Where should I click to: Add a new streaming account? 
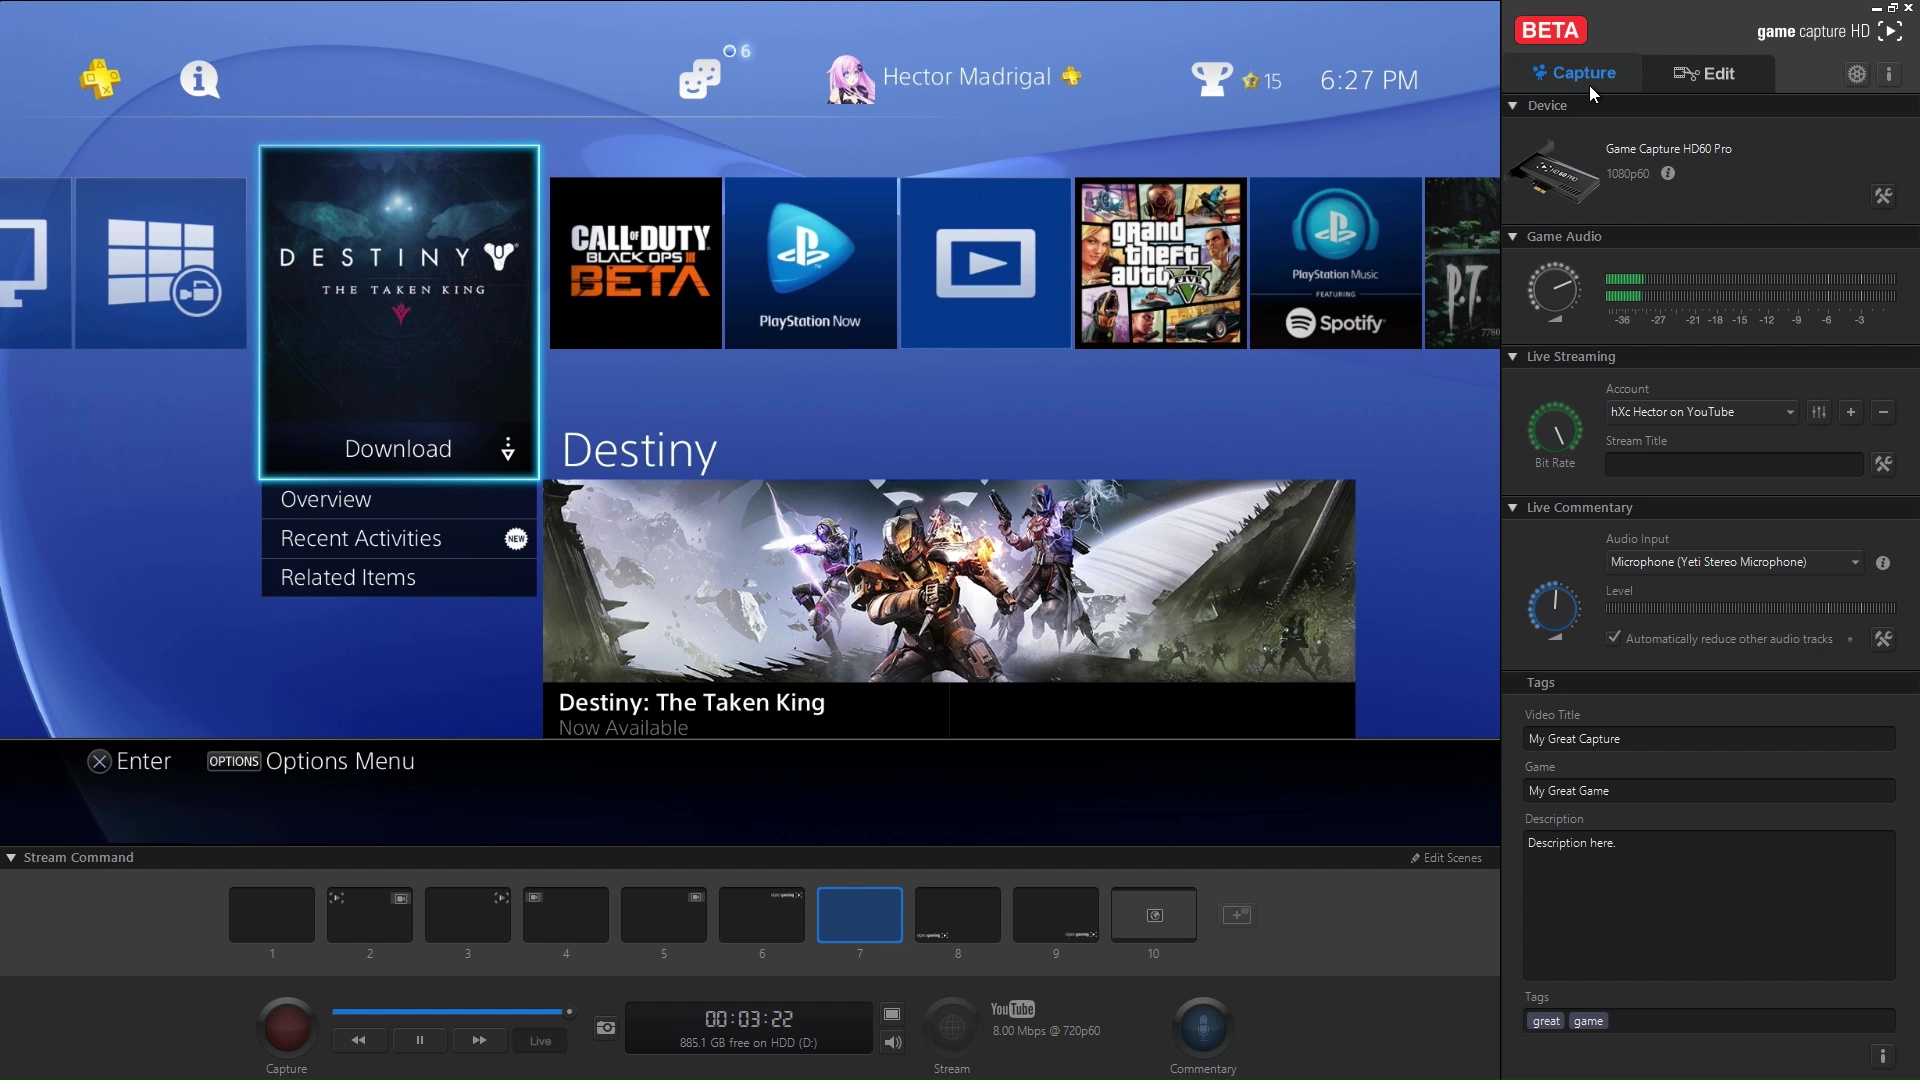1851,412
